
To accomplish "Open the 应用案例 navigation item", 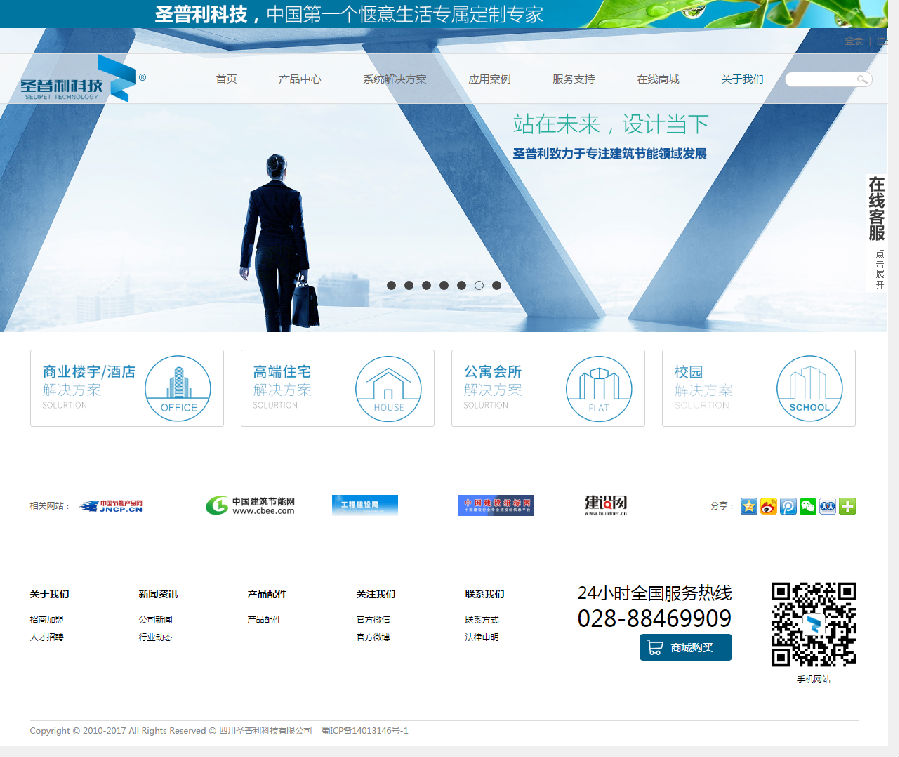I will (x=489, y=79).
